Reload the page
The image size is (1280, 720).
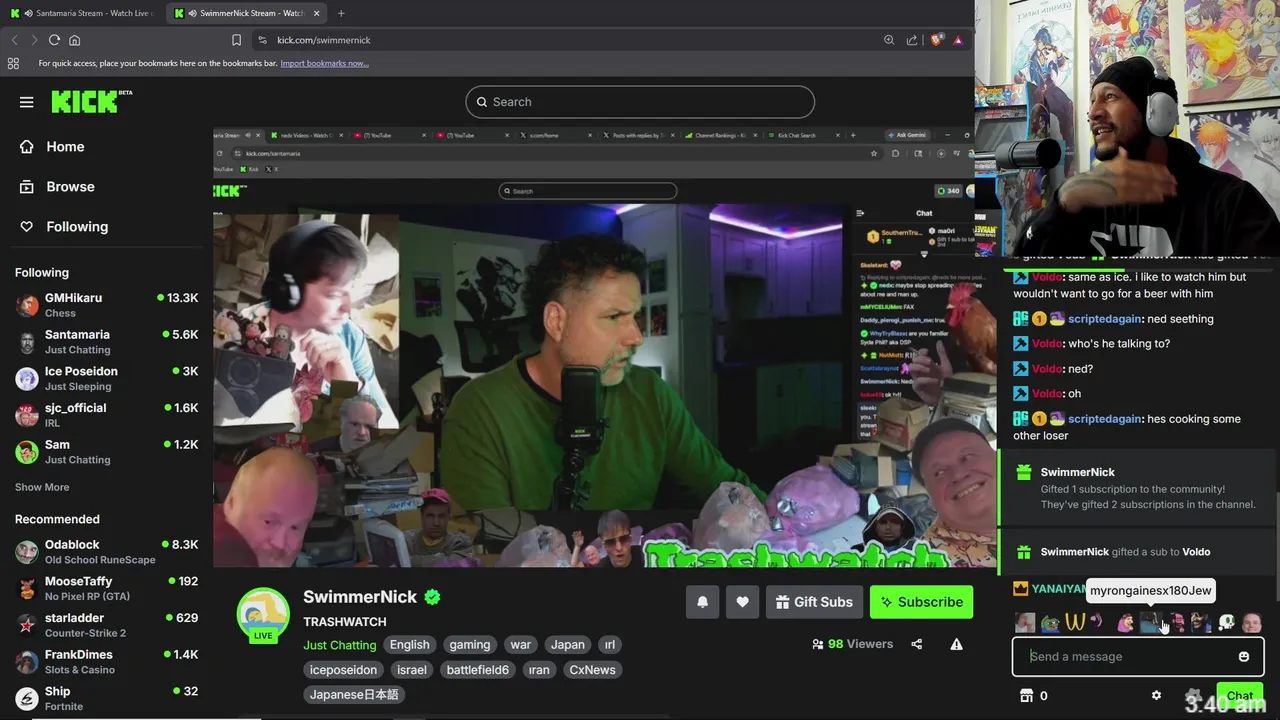coord(54,40)
